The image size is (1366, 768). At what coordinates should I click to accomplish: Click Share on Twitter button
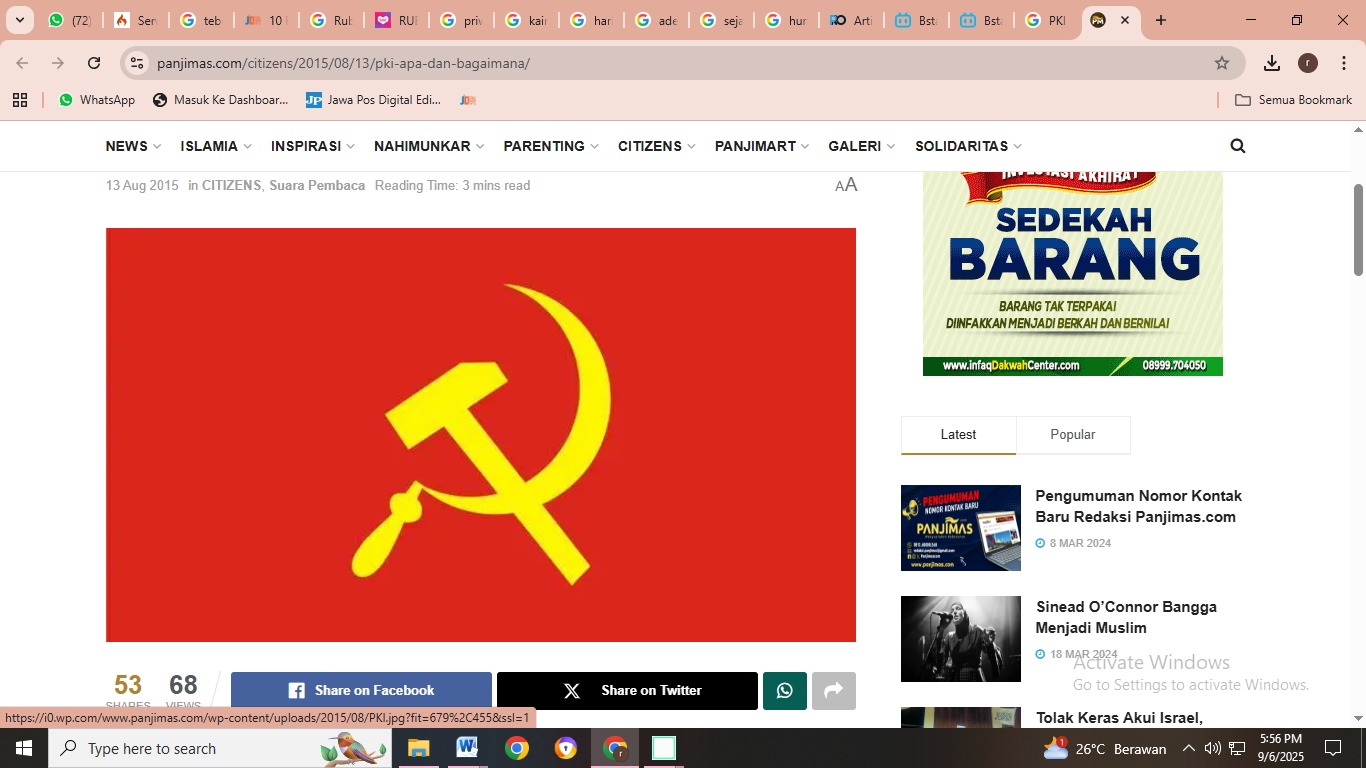click(627, 691)
